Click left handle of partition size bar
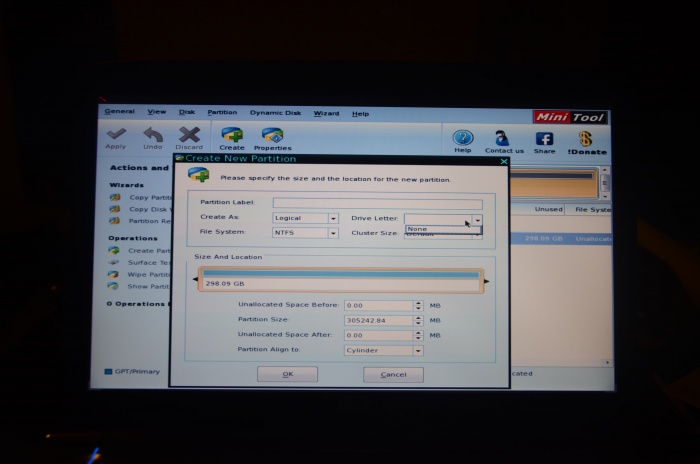The height and width of the screenshot is (464, 700). point(196,279)
